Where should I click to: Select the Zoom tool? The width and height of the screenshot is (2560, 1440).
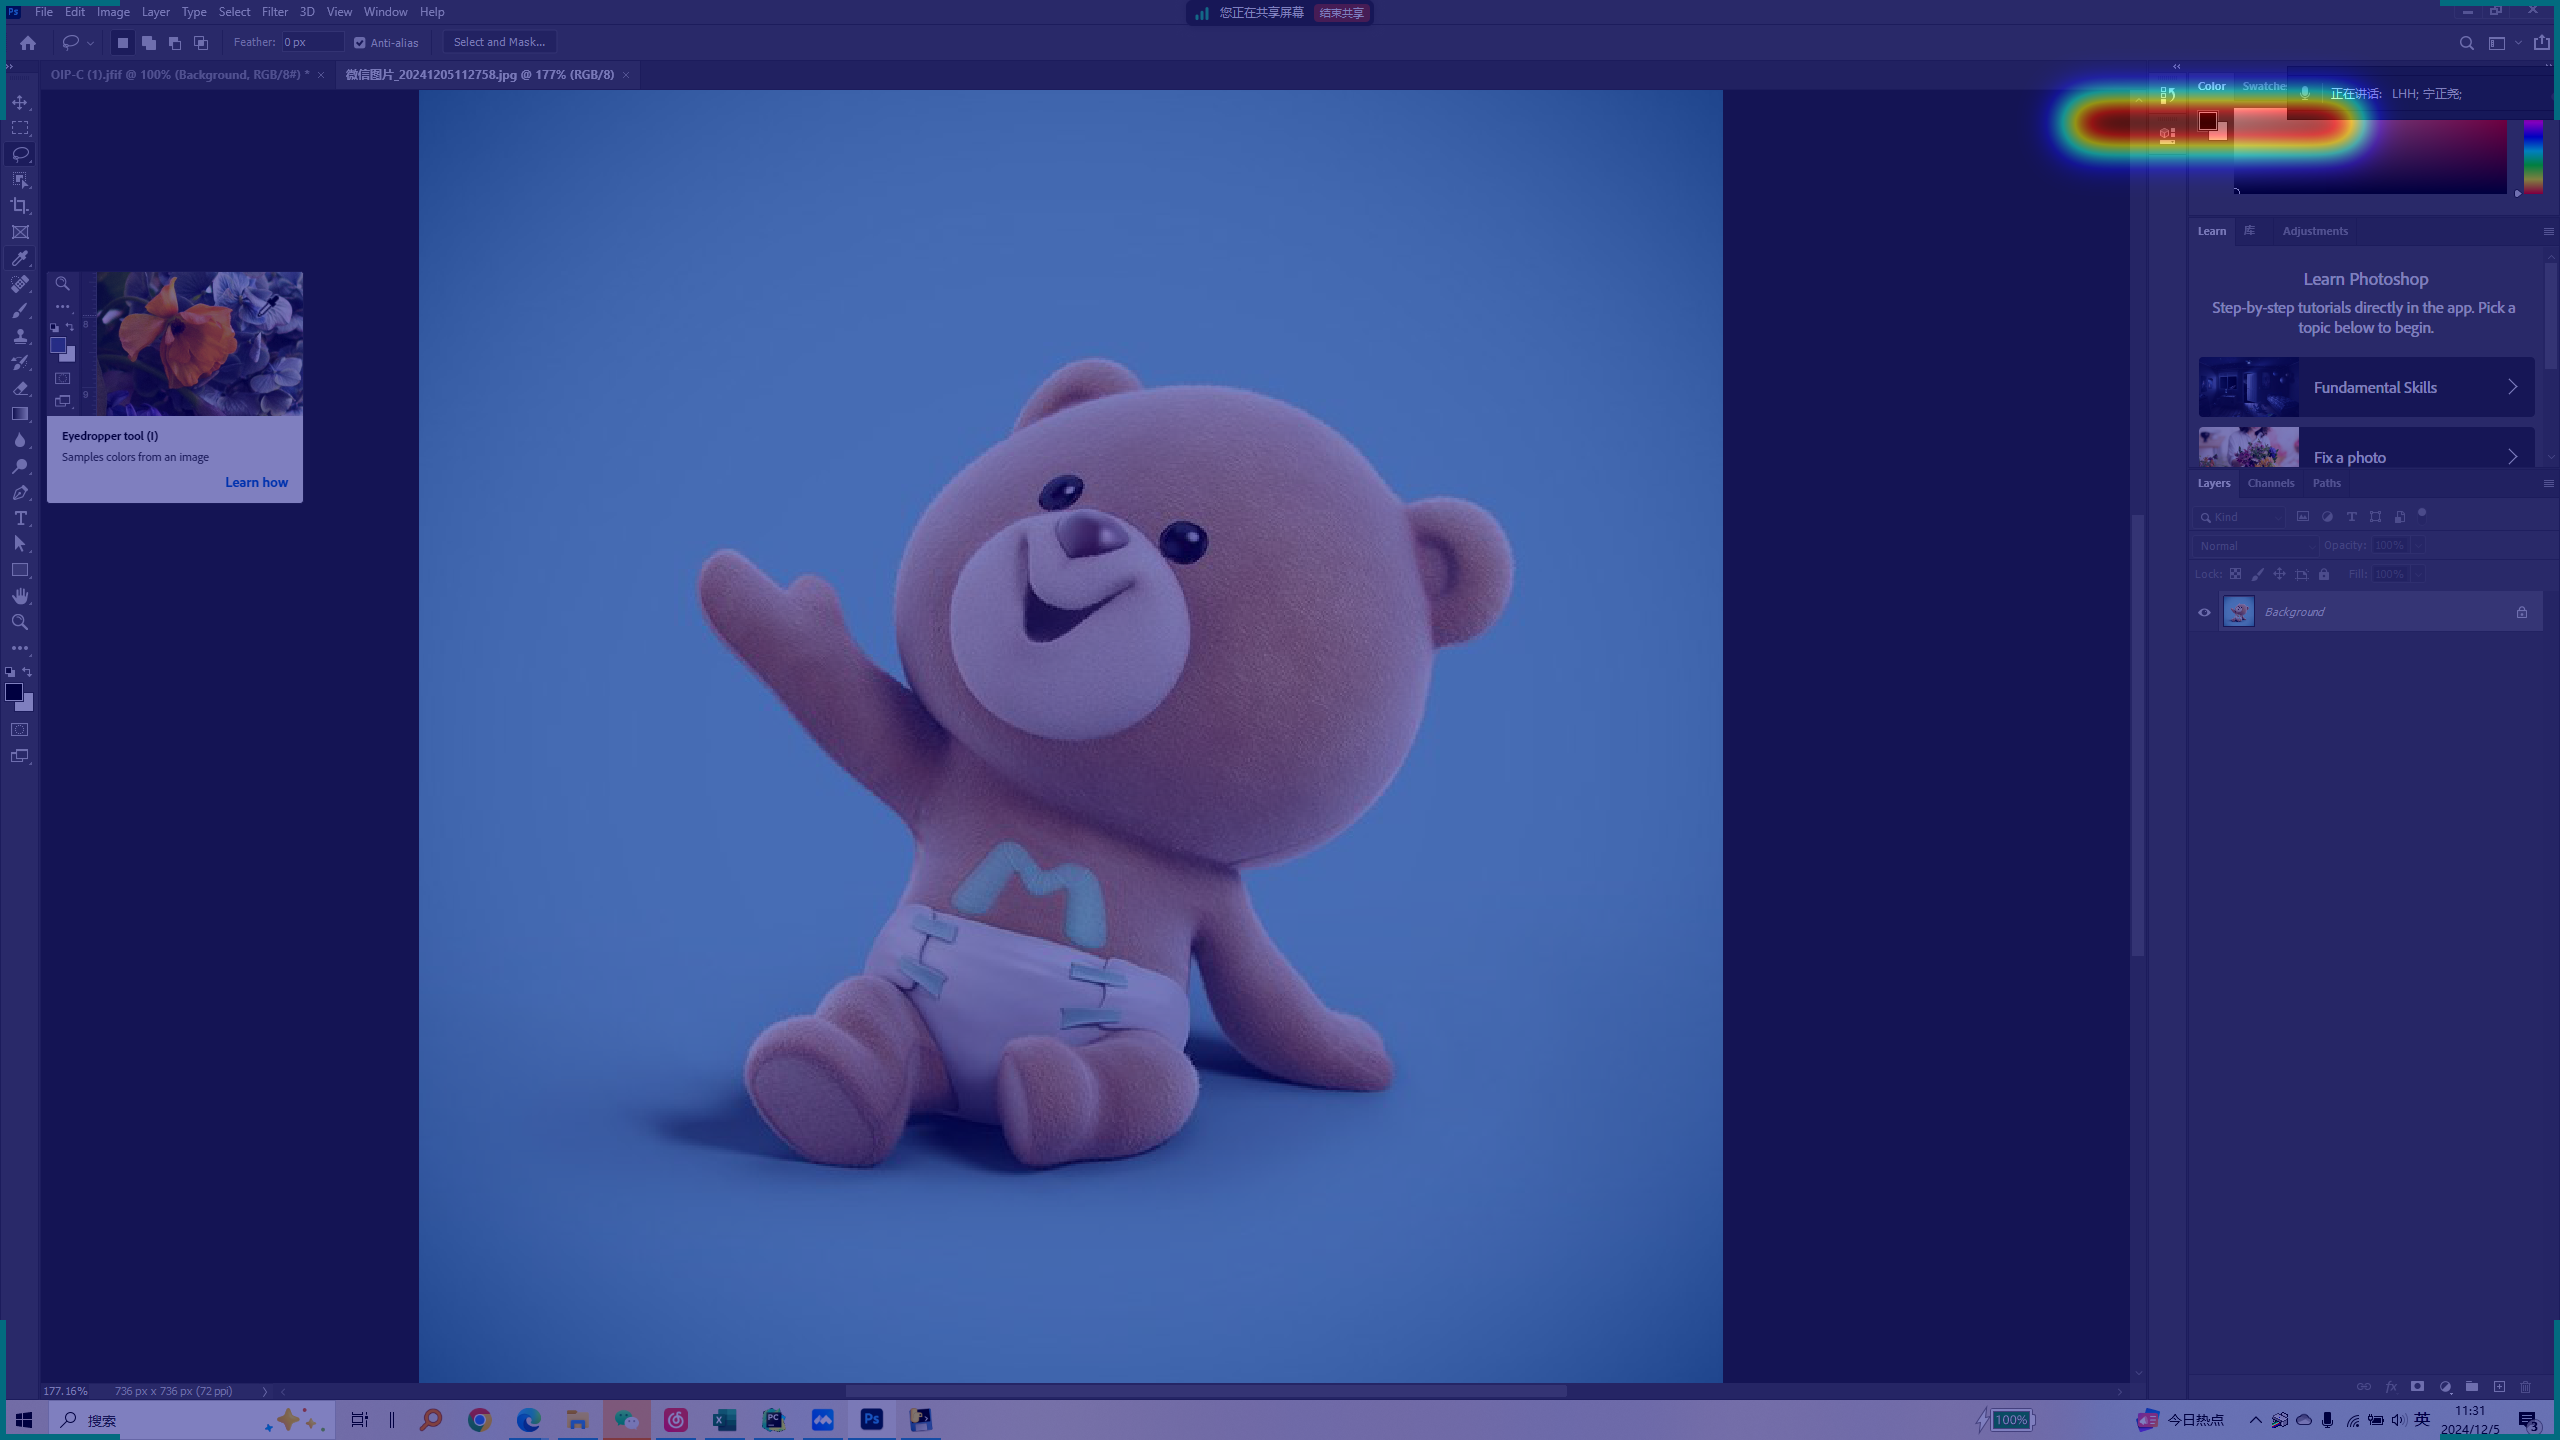pyautogui.click(x=20, y=622)
